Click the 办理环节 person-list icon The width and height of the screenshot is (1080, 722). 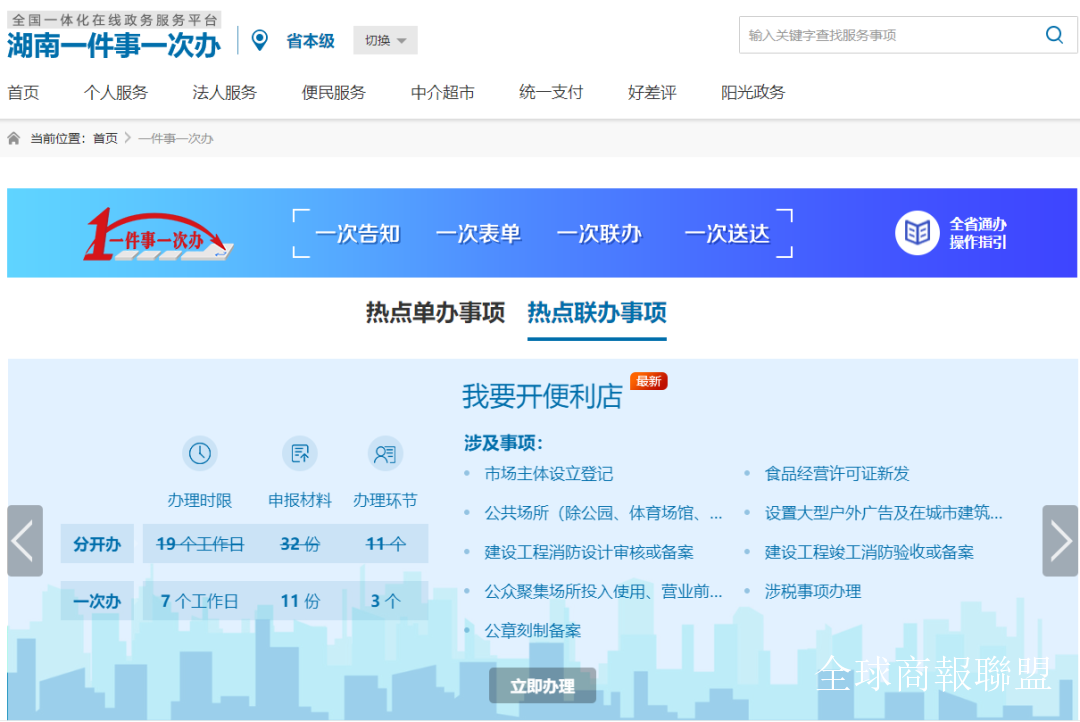click(x=385, y=454)
